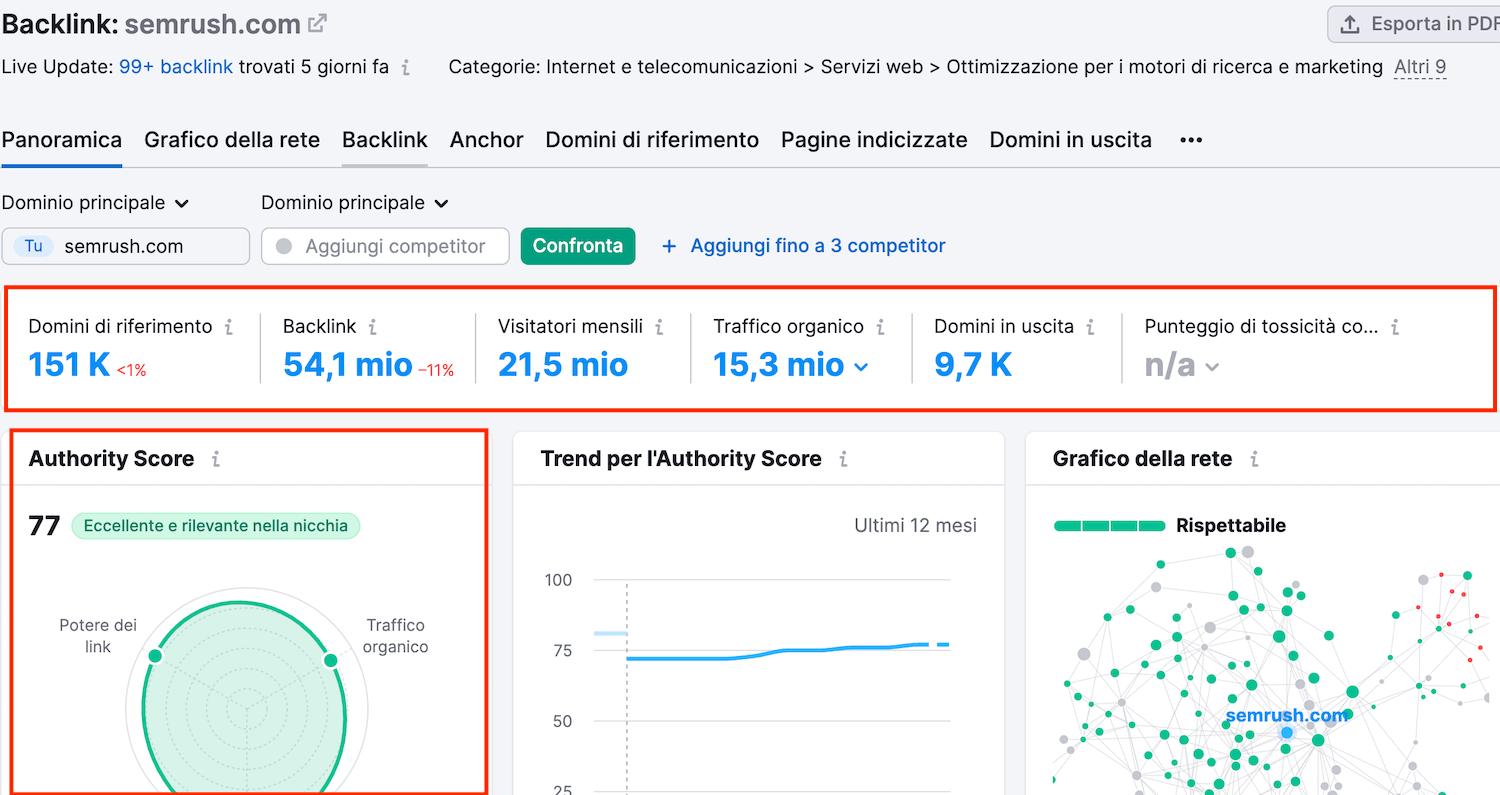This screenshot has height=795, width=1500.
Task: Click the semrush.com node in network graph
Action: [1287, 733]
